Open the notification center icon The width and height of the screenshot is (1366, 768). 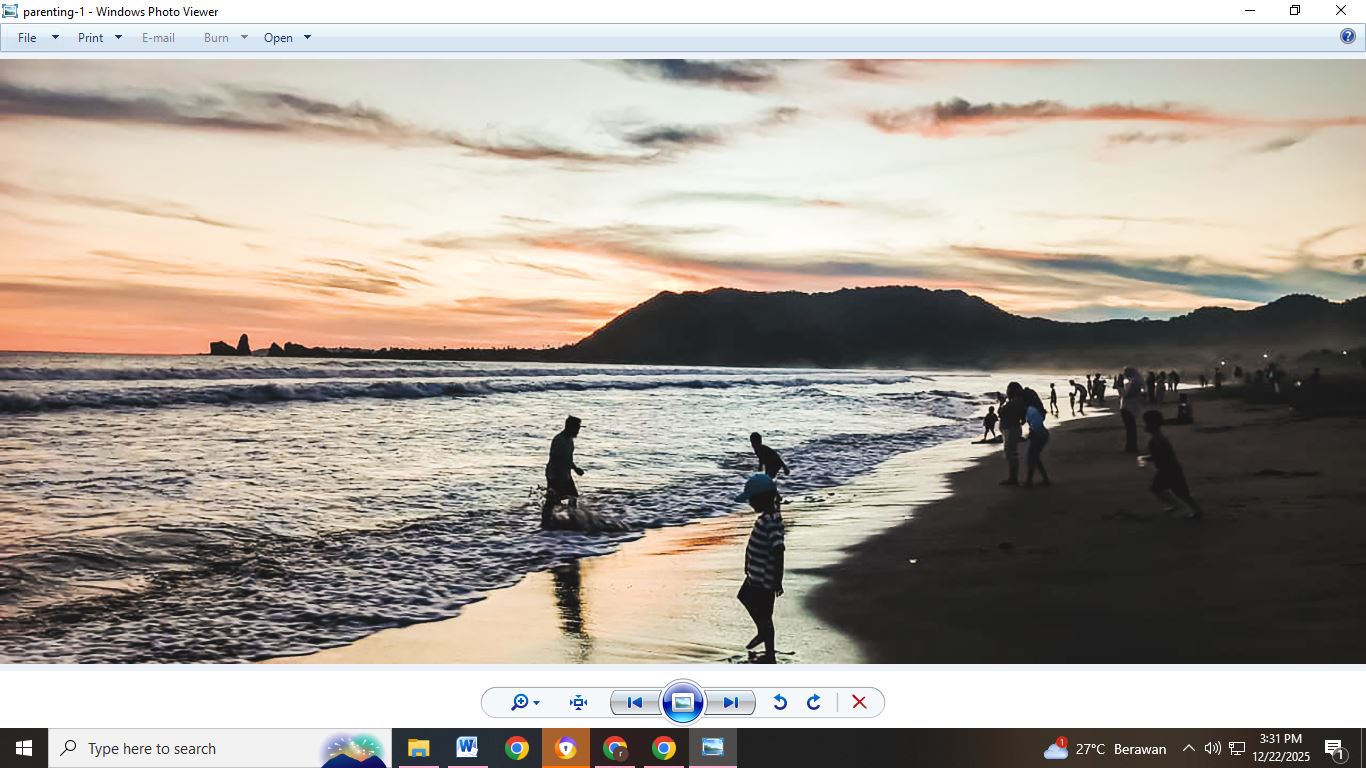click(x=1334, y=748)
